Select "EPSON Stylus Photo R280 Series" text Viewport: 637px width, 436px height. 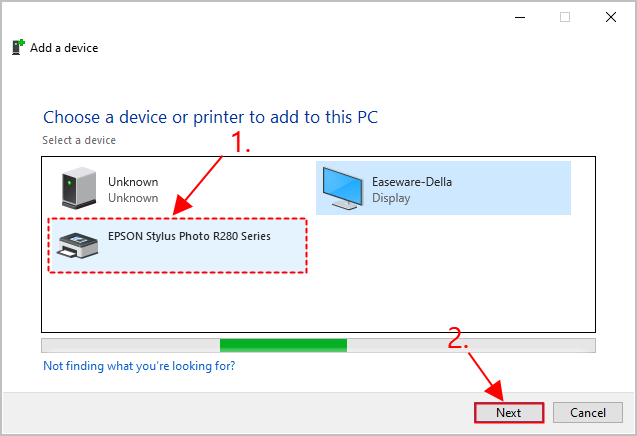189,236
